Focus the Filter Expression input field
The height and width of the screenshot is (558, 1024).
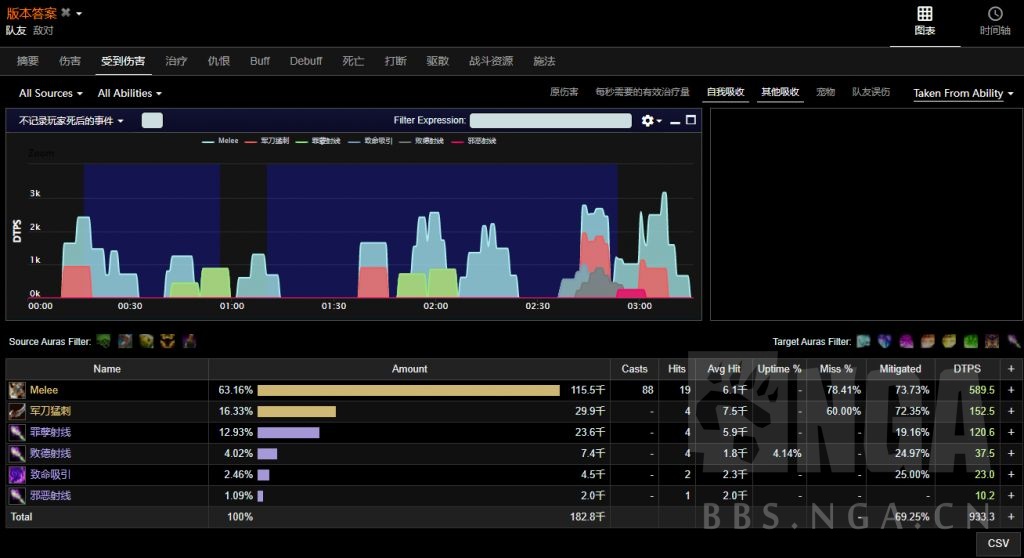click(x=551, y=120)
